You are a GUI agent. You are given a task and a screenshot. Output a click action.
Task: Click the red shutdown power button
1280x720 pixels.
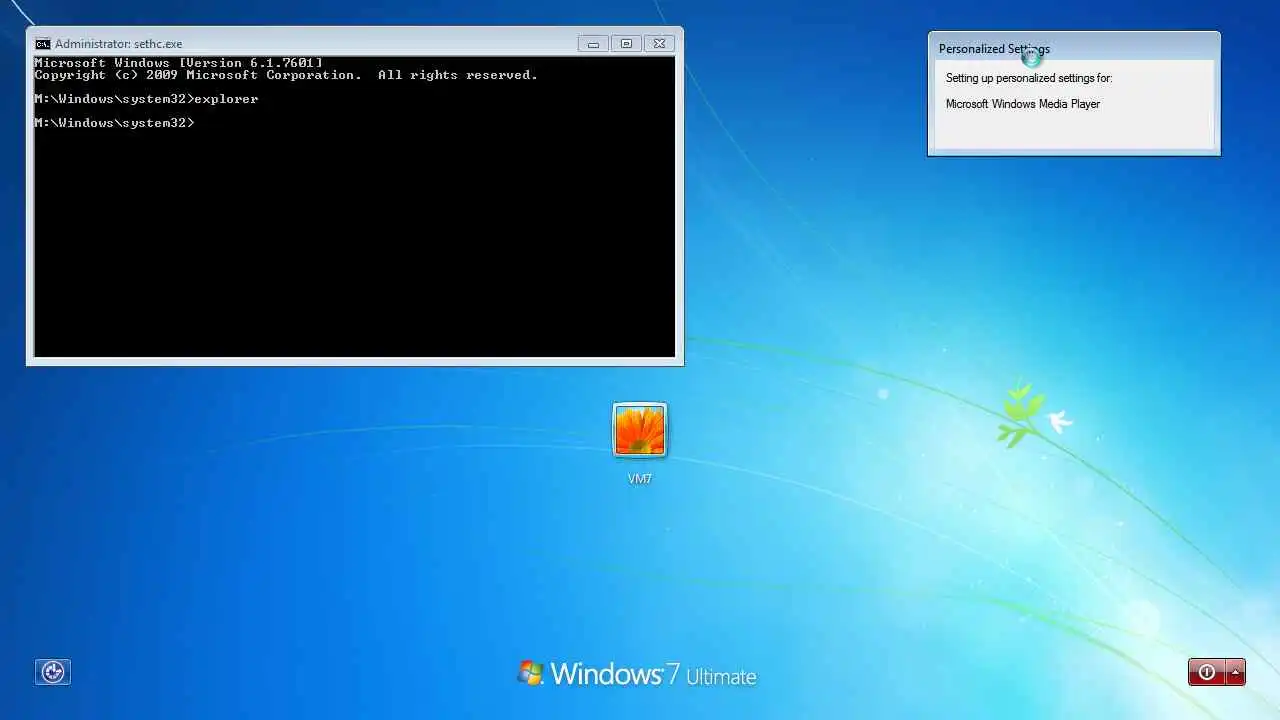click(x=1207, y=672)
